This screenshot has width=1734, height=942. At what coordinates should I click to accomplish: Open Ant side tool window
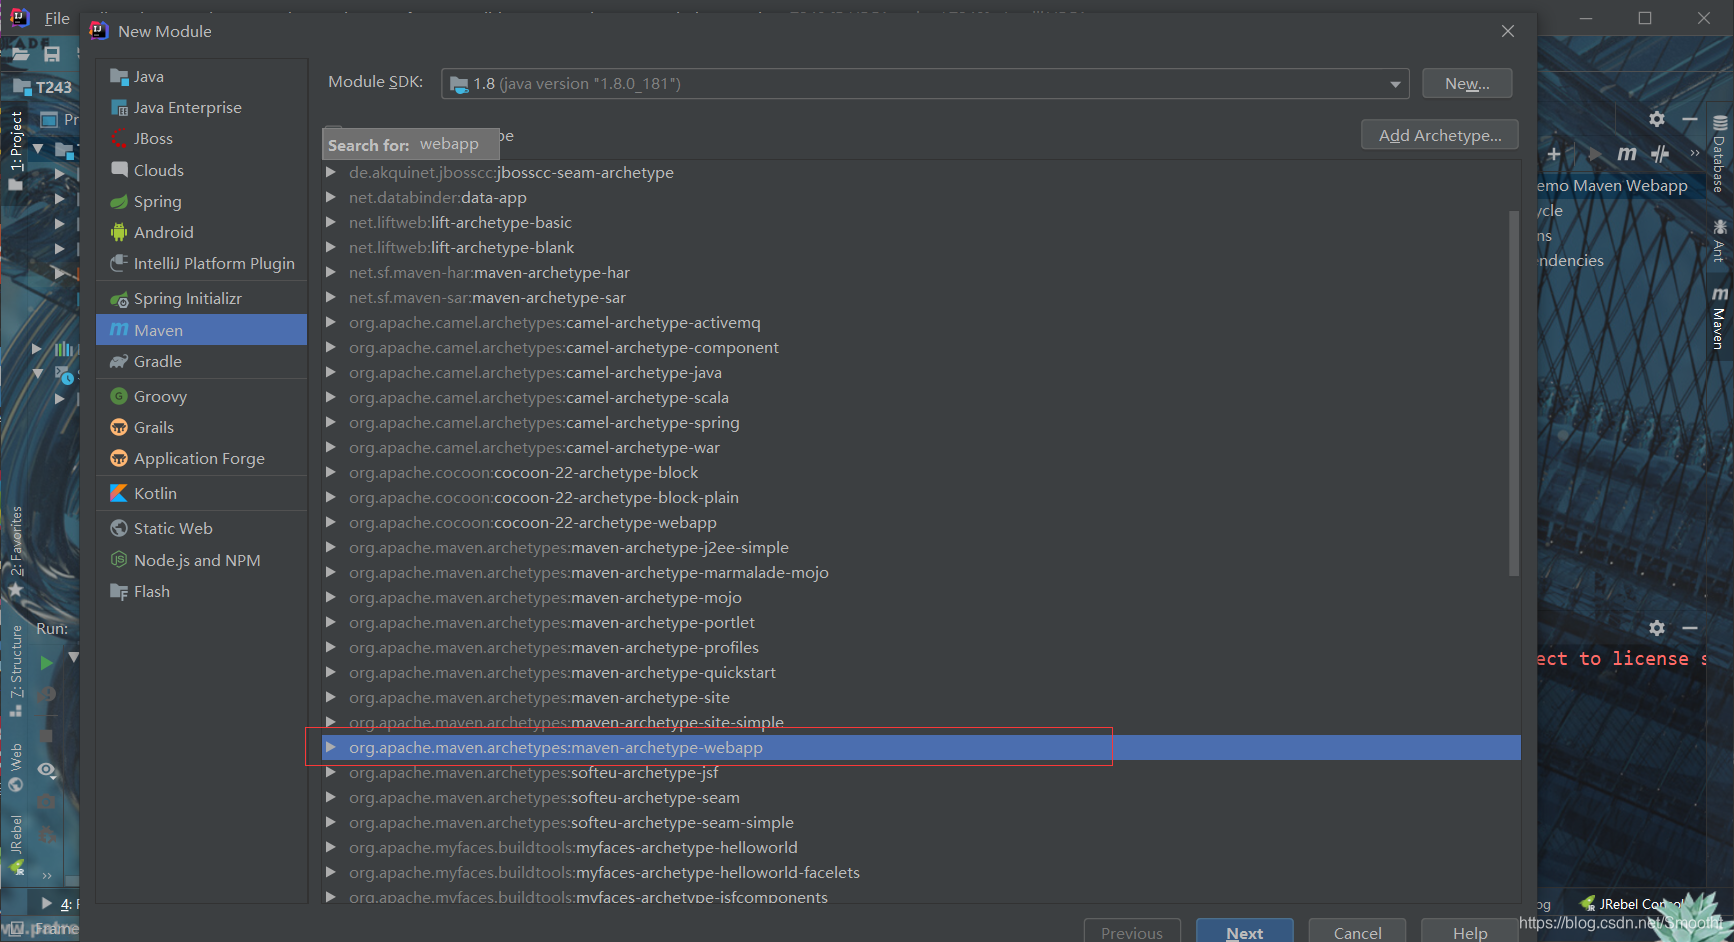pyautogui.click(x=1719, y=241)
